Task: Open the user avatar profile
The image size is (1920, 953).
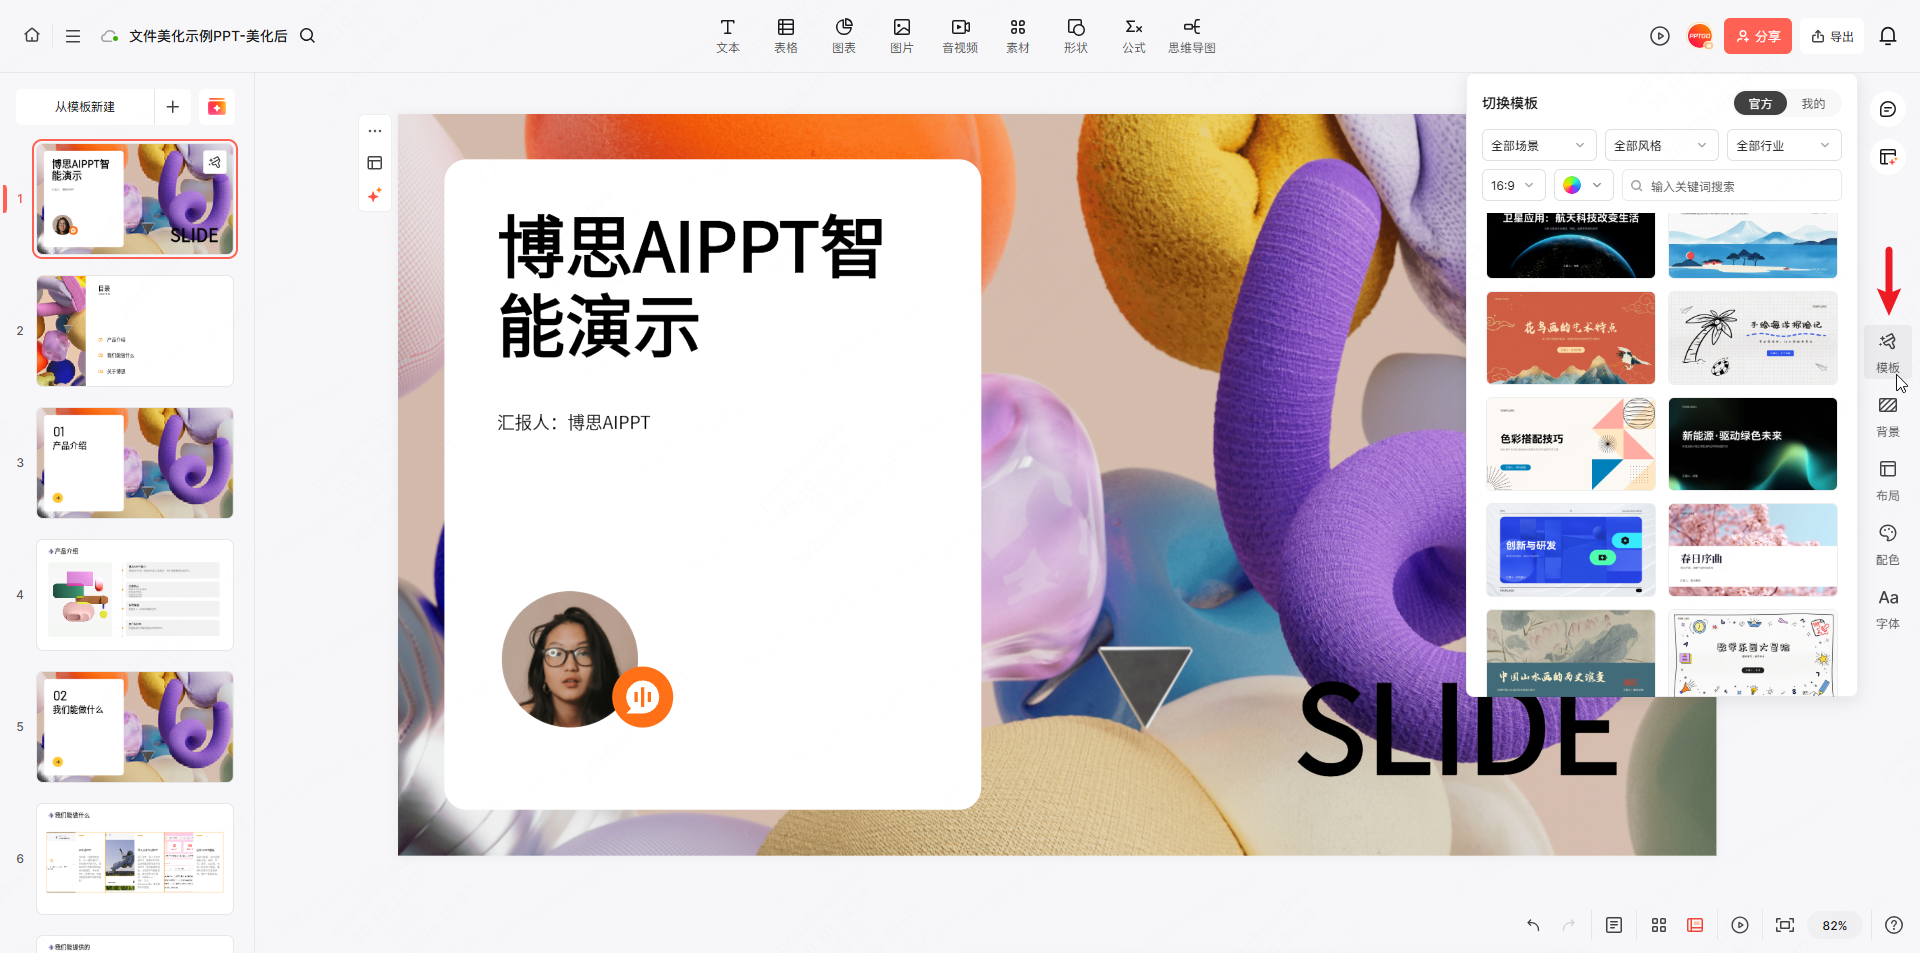Action: pos(1700,36)
